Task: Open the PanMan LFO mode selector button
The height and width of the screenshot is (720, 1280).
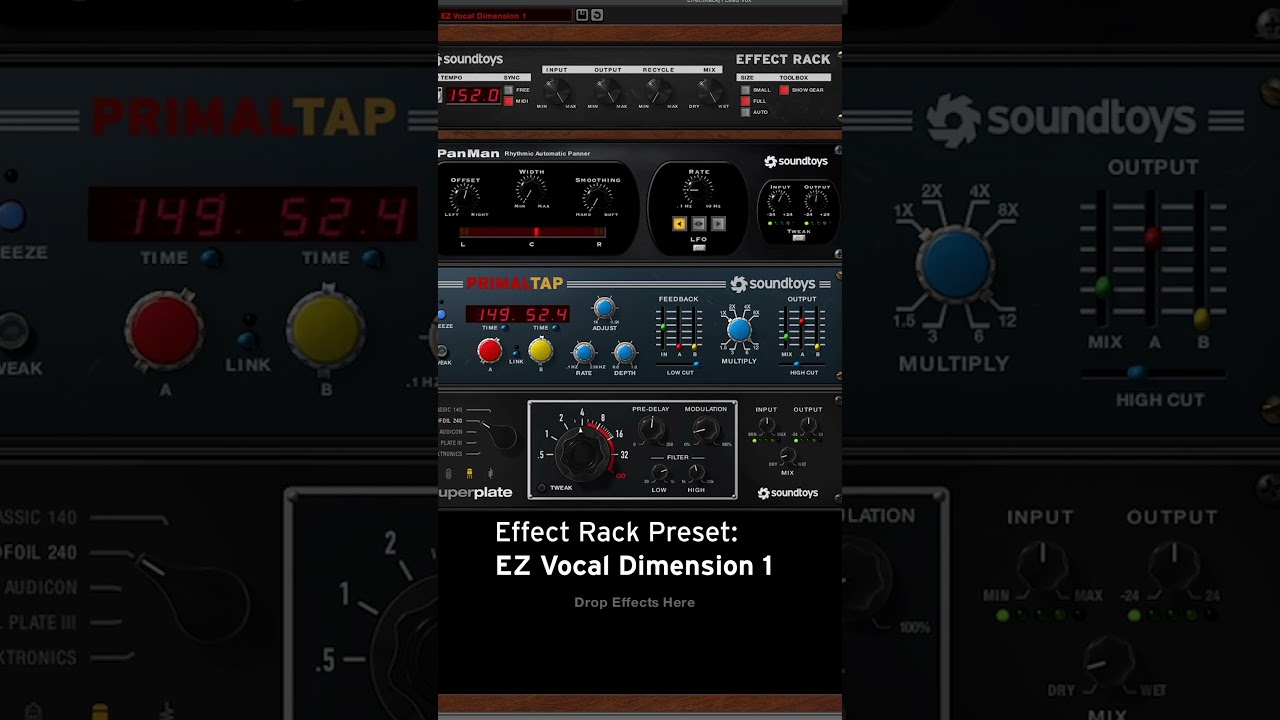Action: pos(699,247)
